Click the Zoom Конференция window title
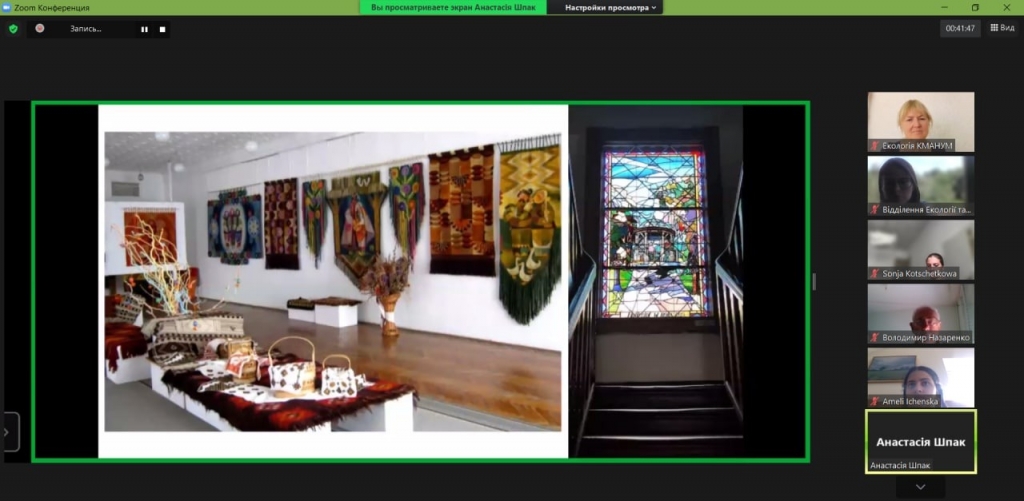Viewport: 1024px width, 501px height. point(52,8)
